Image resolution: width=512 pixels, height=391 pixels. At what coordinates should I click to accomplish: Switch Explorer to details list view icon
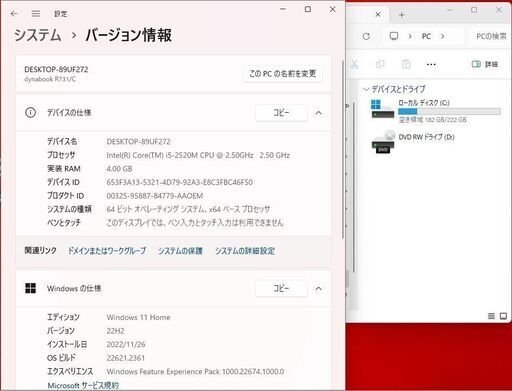point(491,316)
